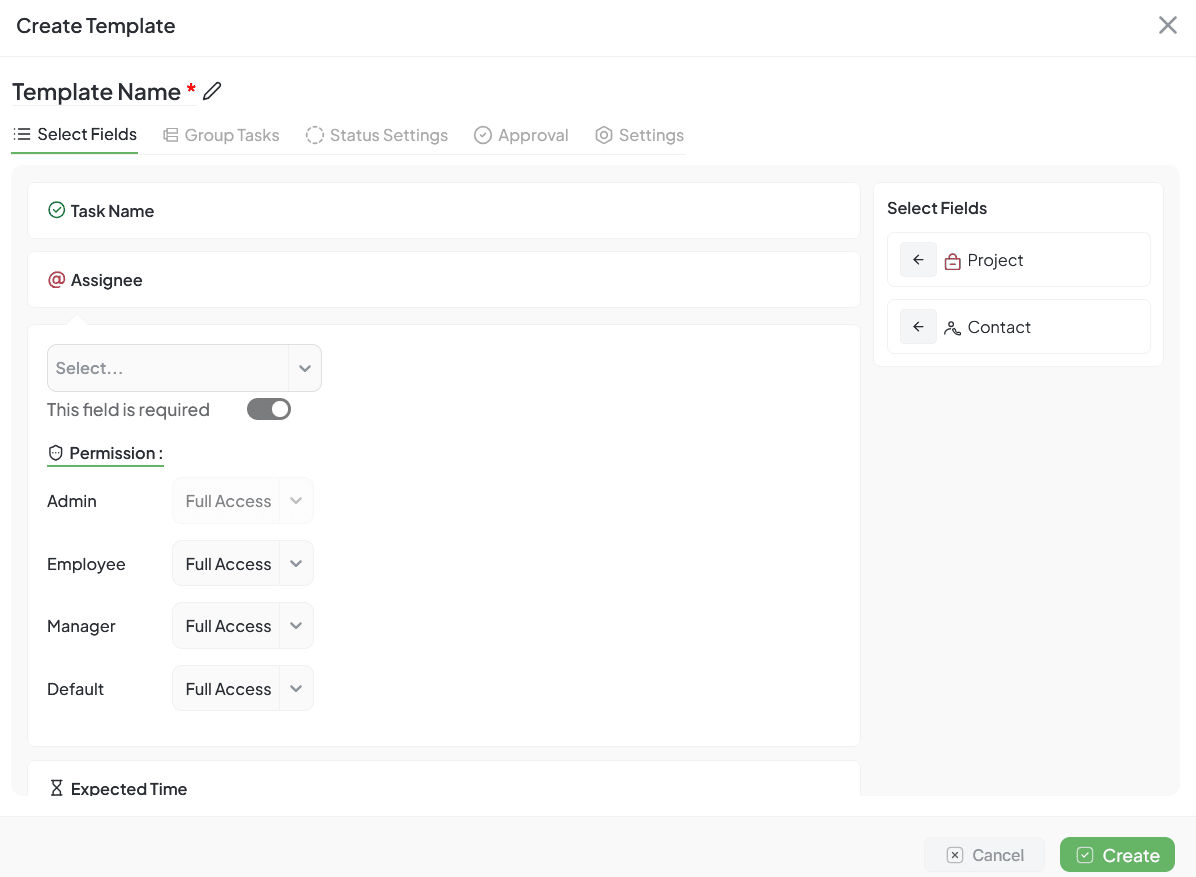Switch to the Group Tasks tab
Image resolution: width=1196 pixels, height=877 pixels.
point(221,135)
